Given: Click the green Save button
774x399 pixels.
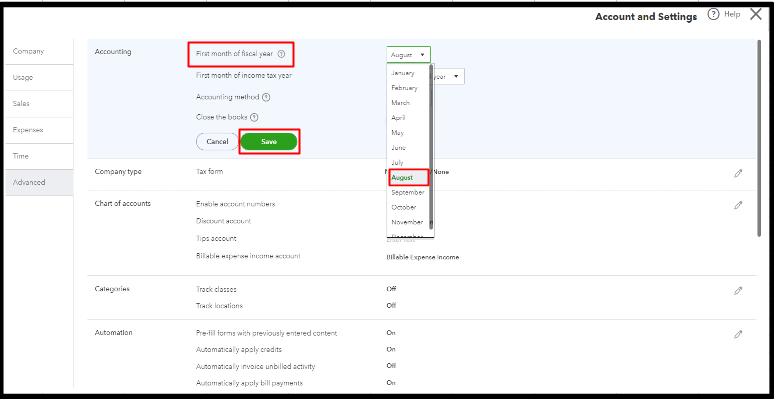Looking at the screenshot, I should 269,142.
